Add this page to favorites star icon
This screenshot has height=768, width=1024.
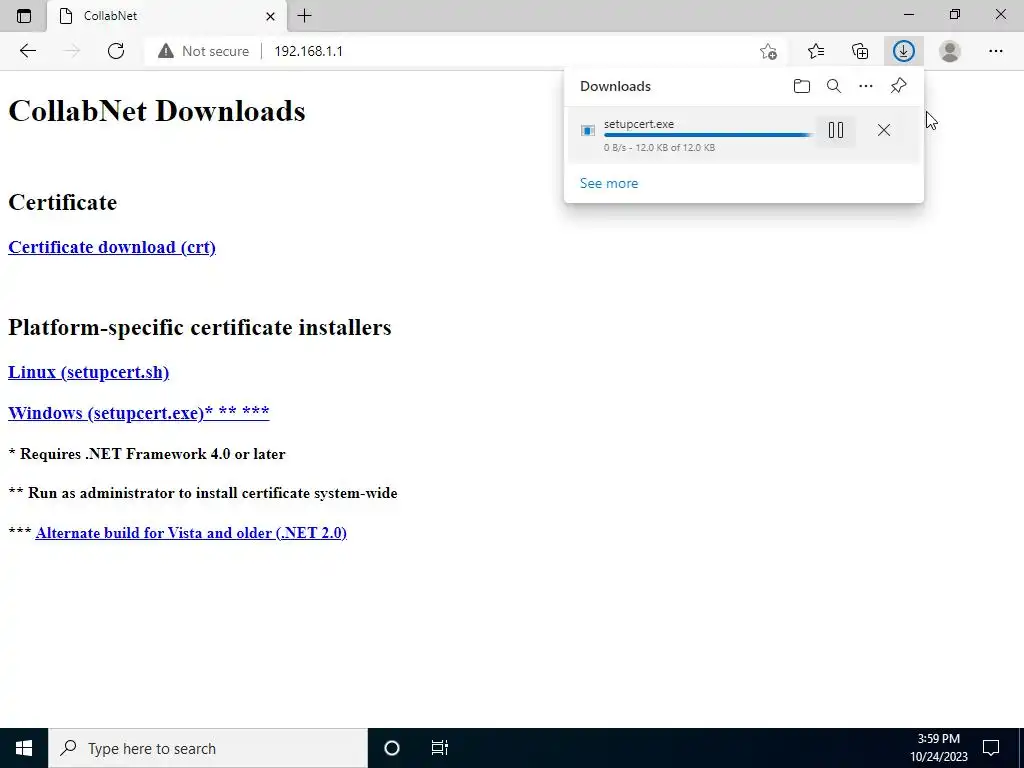pos(769,51)
